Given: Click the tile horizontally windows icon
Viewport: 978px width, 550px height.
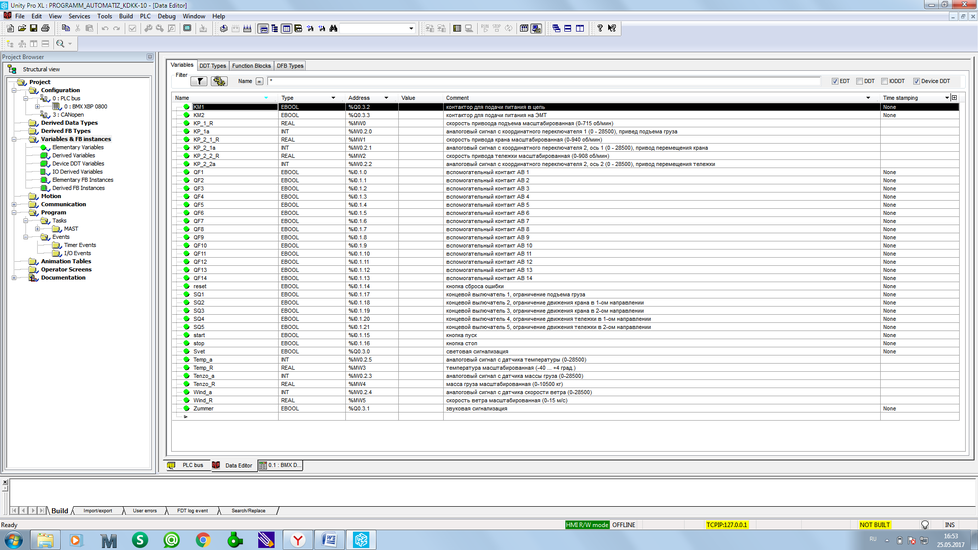Looking at the screenshot, I should click(568, 29).
